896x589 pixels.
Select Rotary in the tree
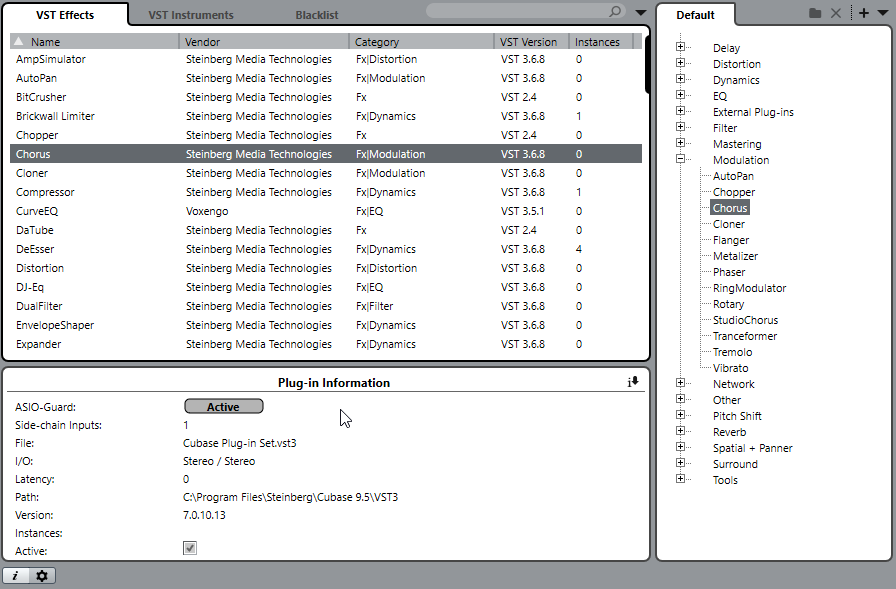click(729, 304)
